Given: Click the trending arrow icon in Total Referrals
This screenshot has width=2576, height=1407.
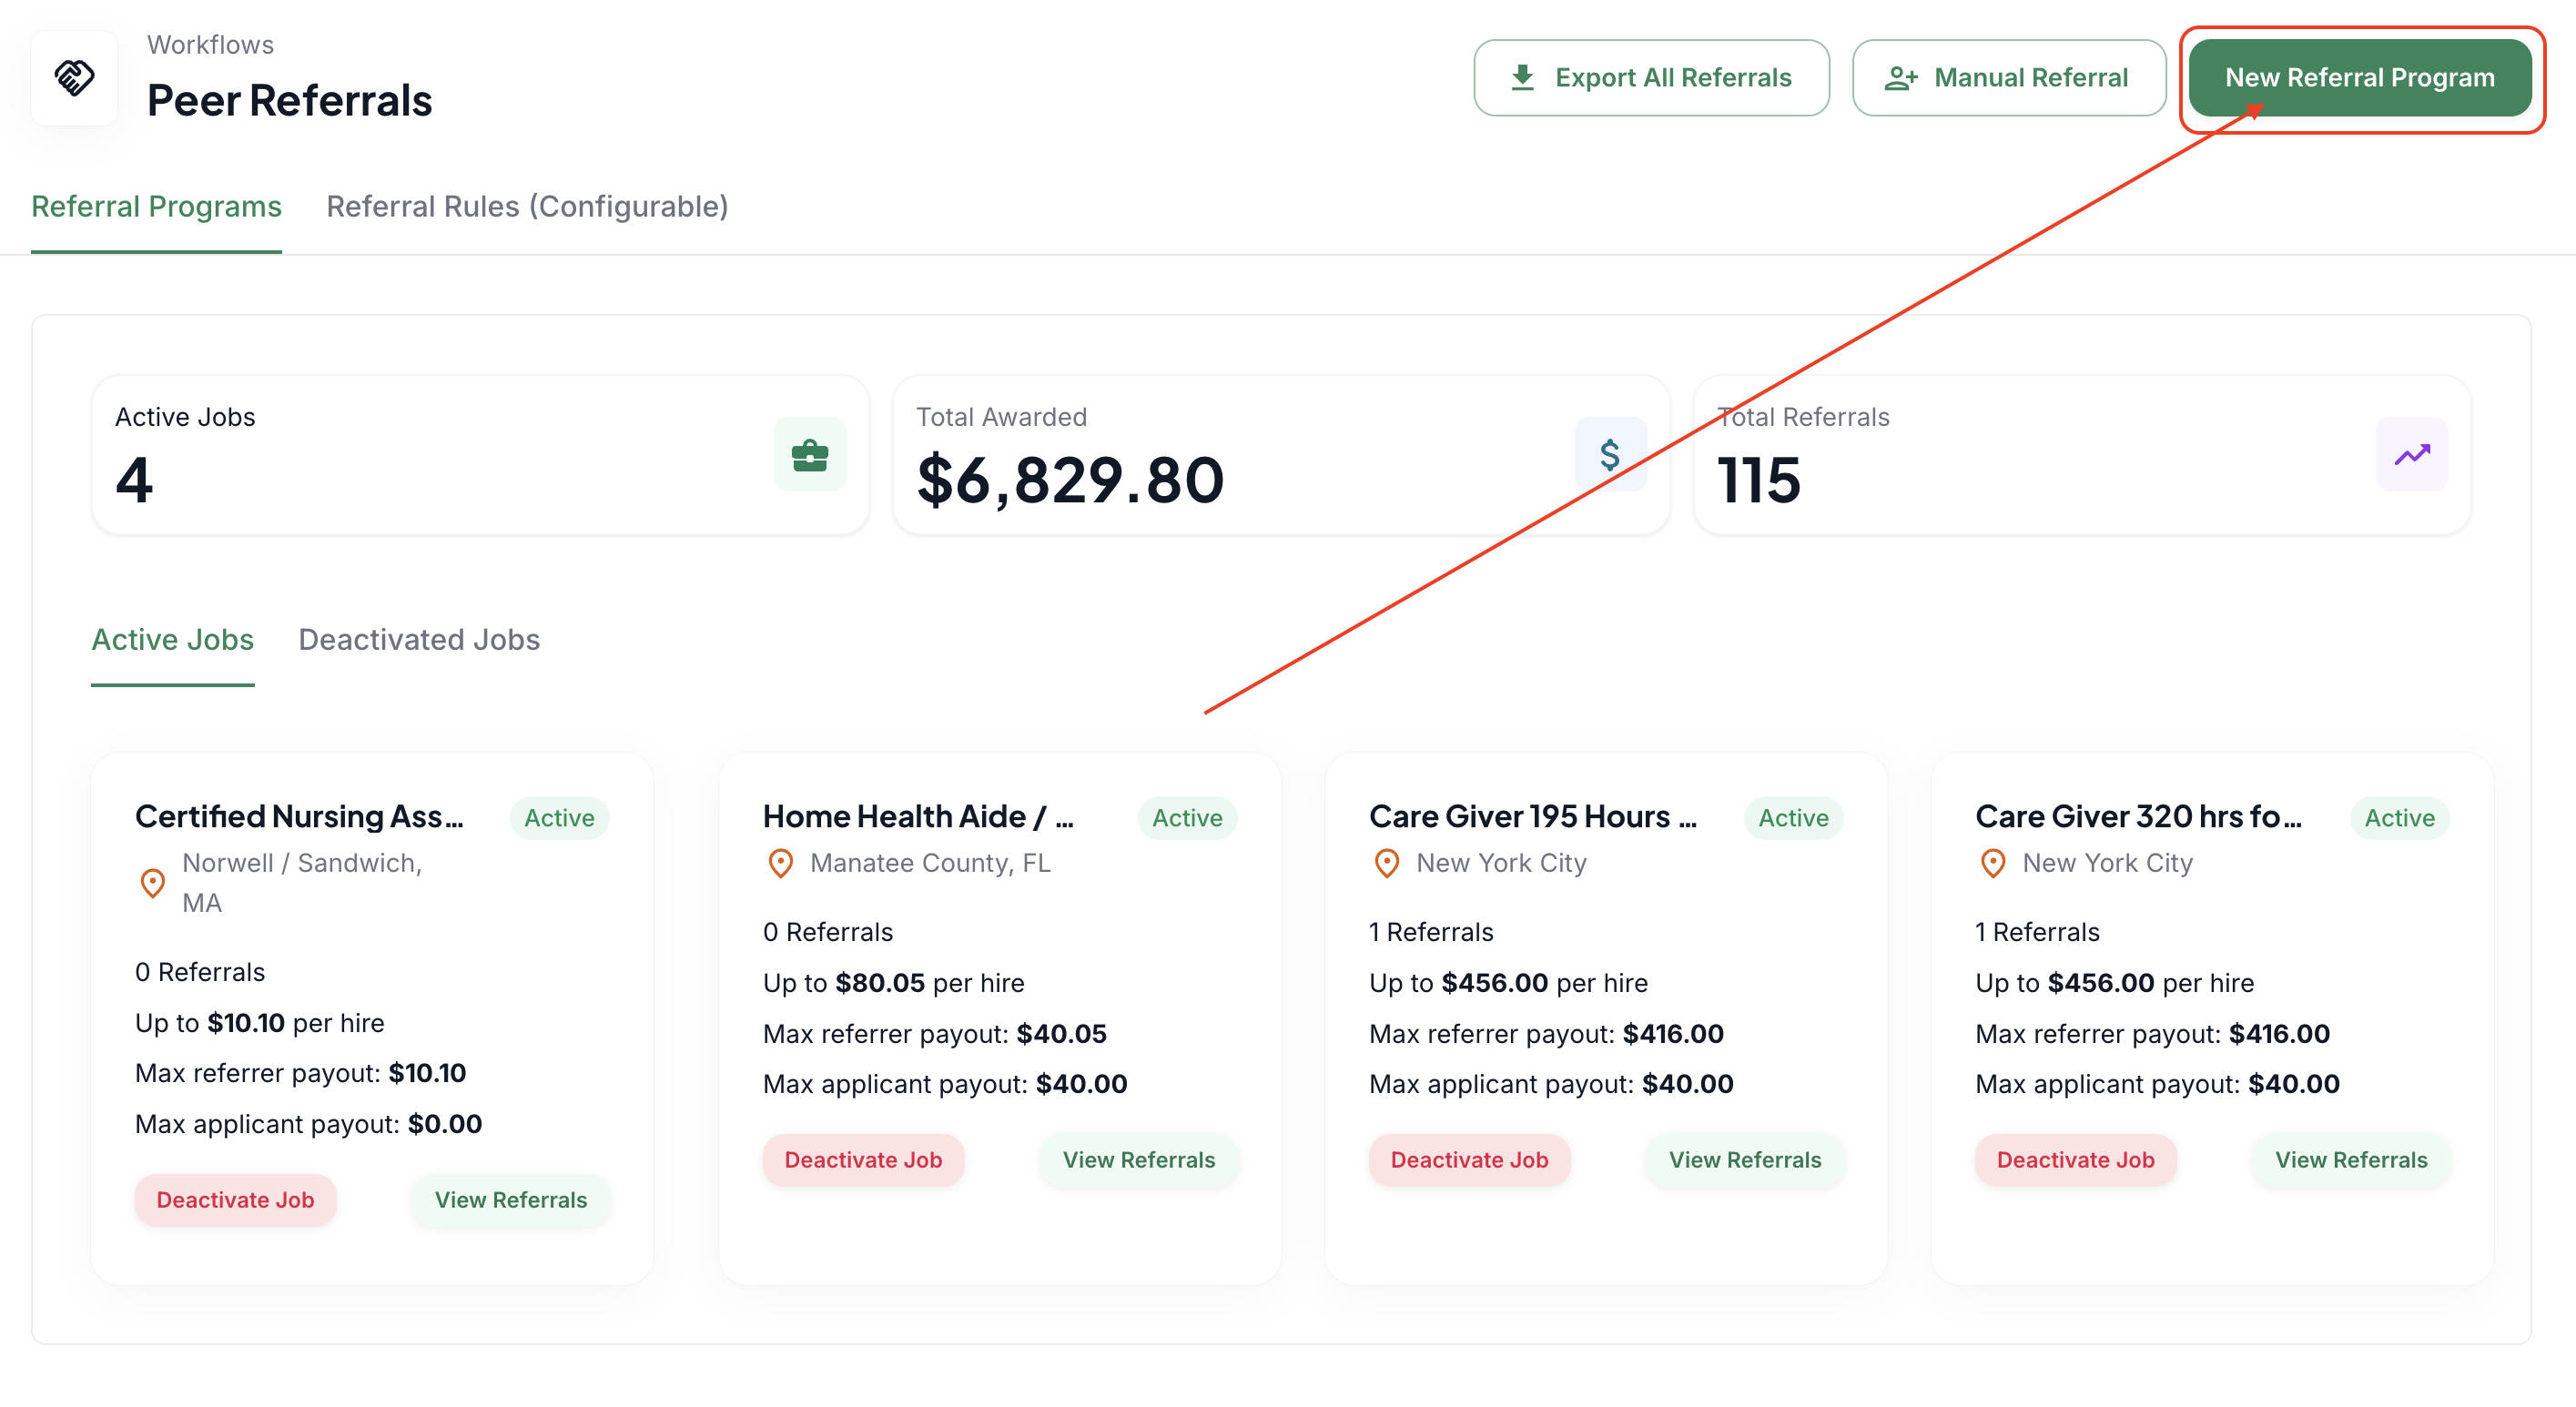Looking at the screenshot, I should click(2411, 455).
